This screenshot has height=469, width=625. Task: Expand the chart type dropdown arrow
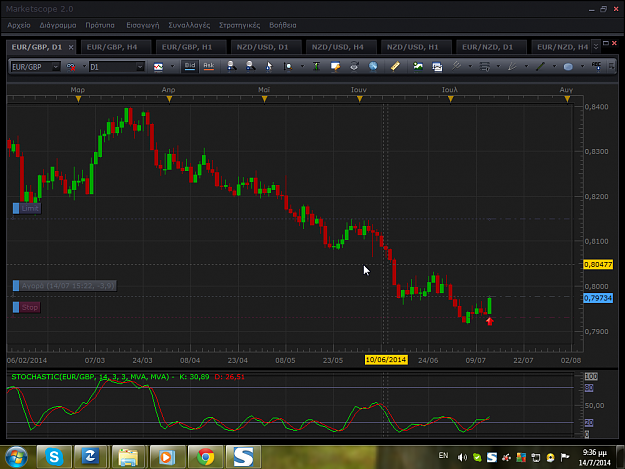(172, 67)
